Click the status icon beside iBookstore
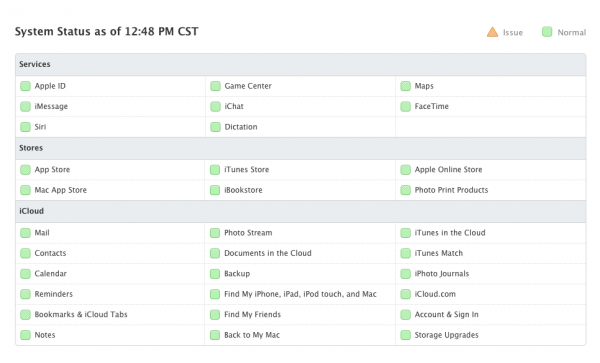Image resolution: width=600 pixels, height=363 pixels. point(215,190)
